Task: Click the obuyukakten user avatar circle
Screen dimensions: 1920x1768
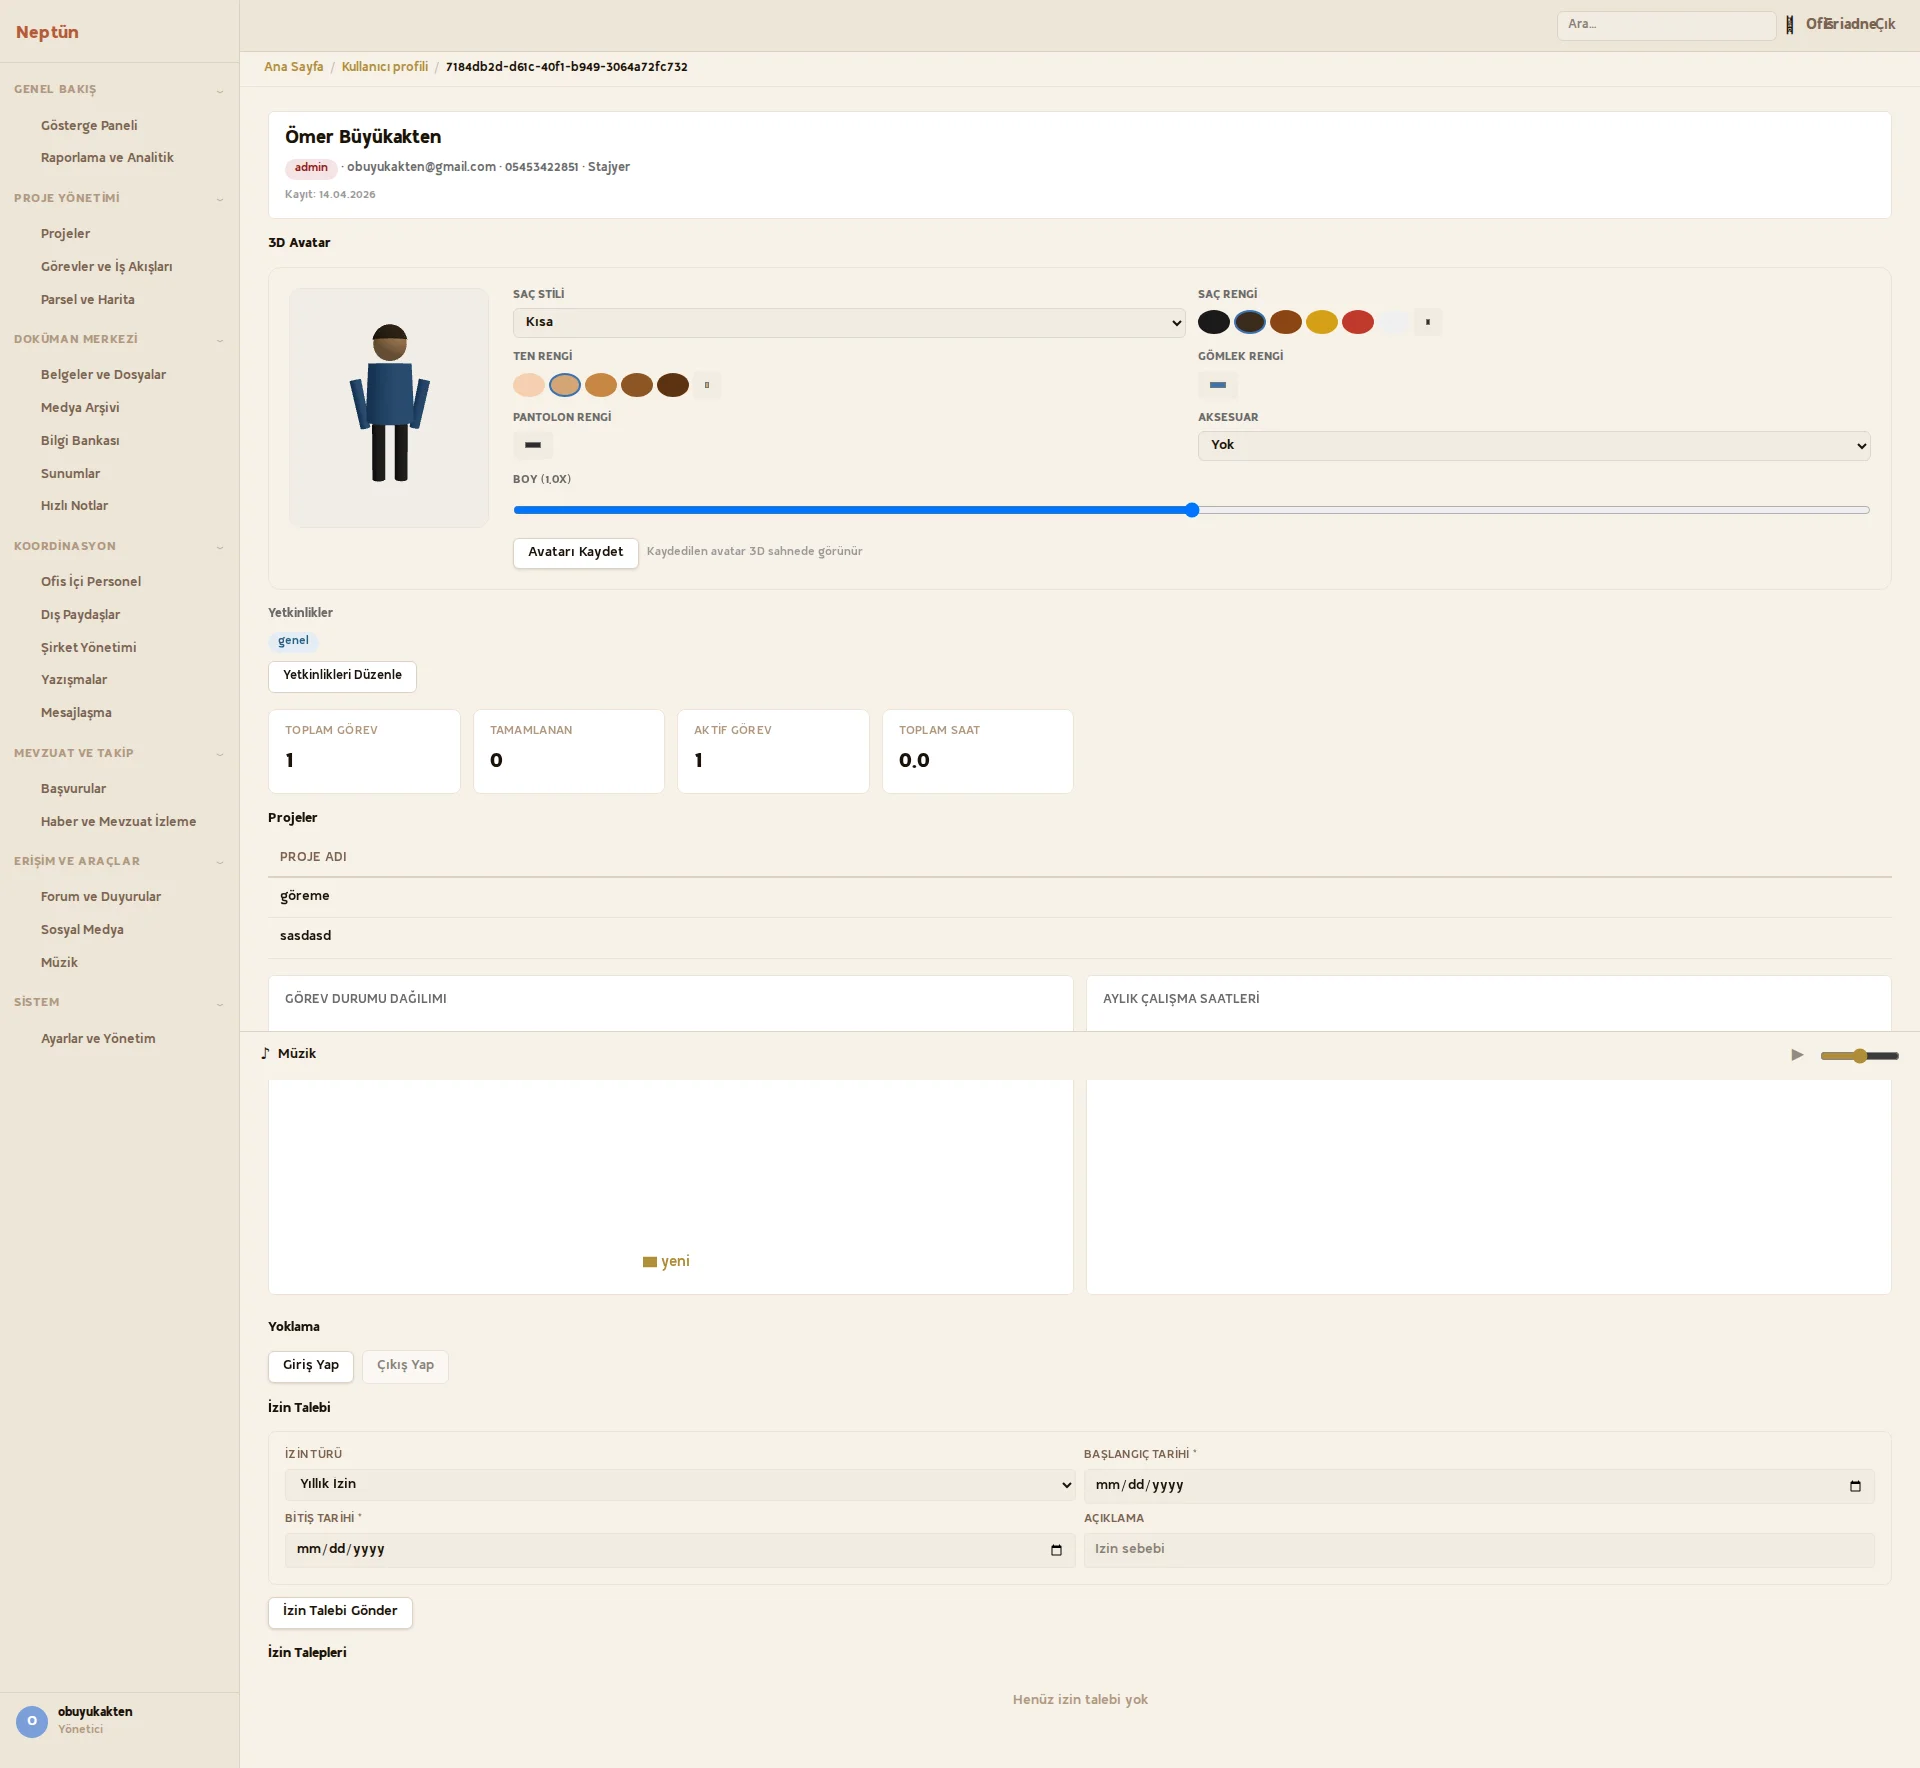Action: [32, 1721]
